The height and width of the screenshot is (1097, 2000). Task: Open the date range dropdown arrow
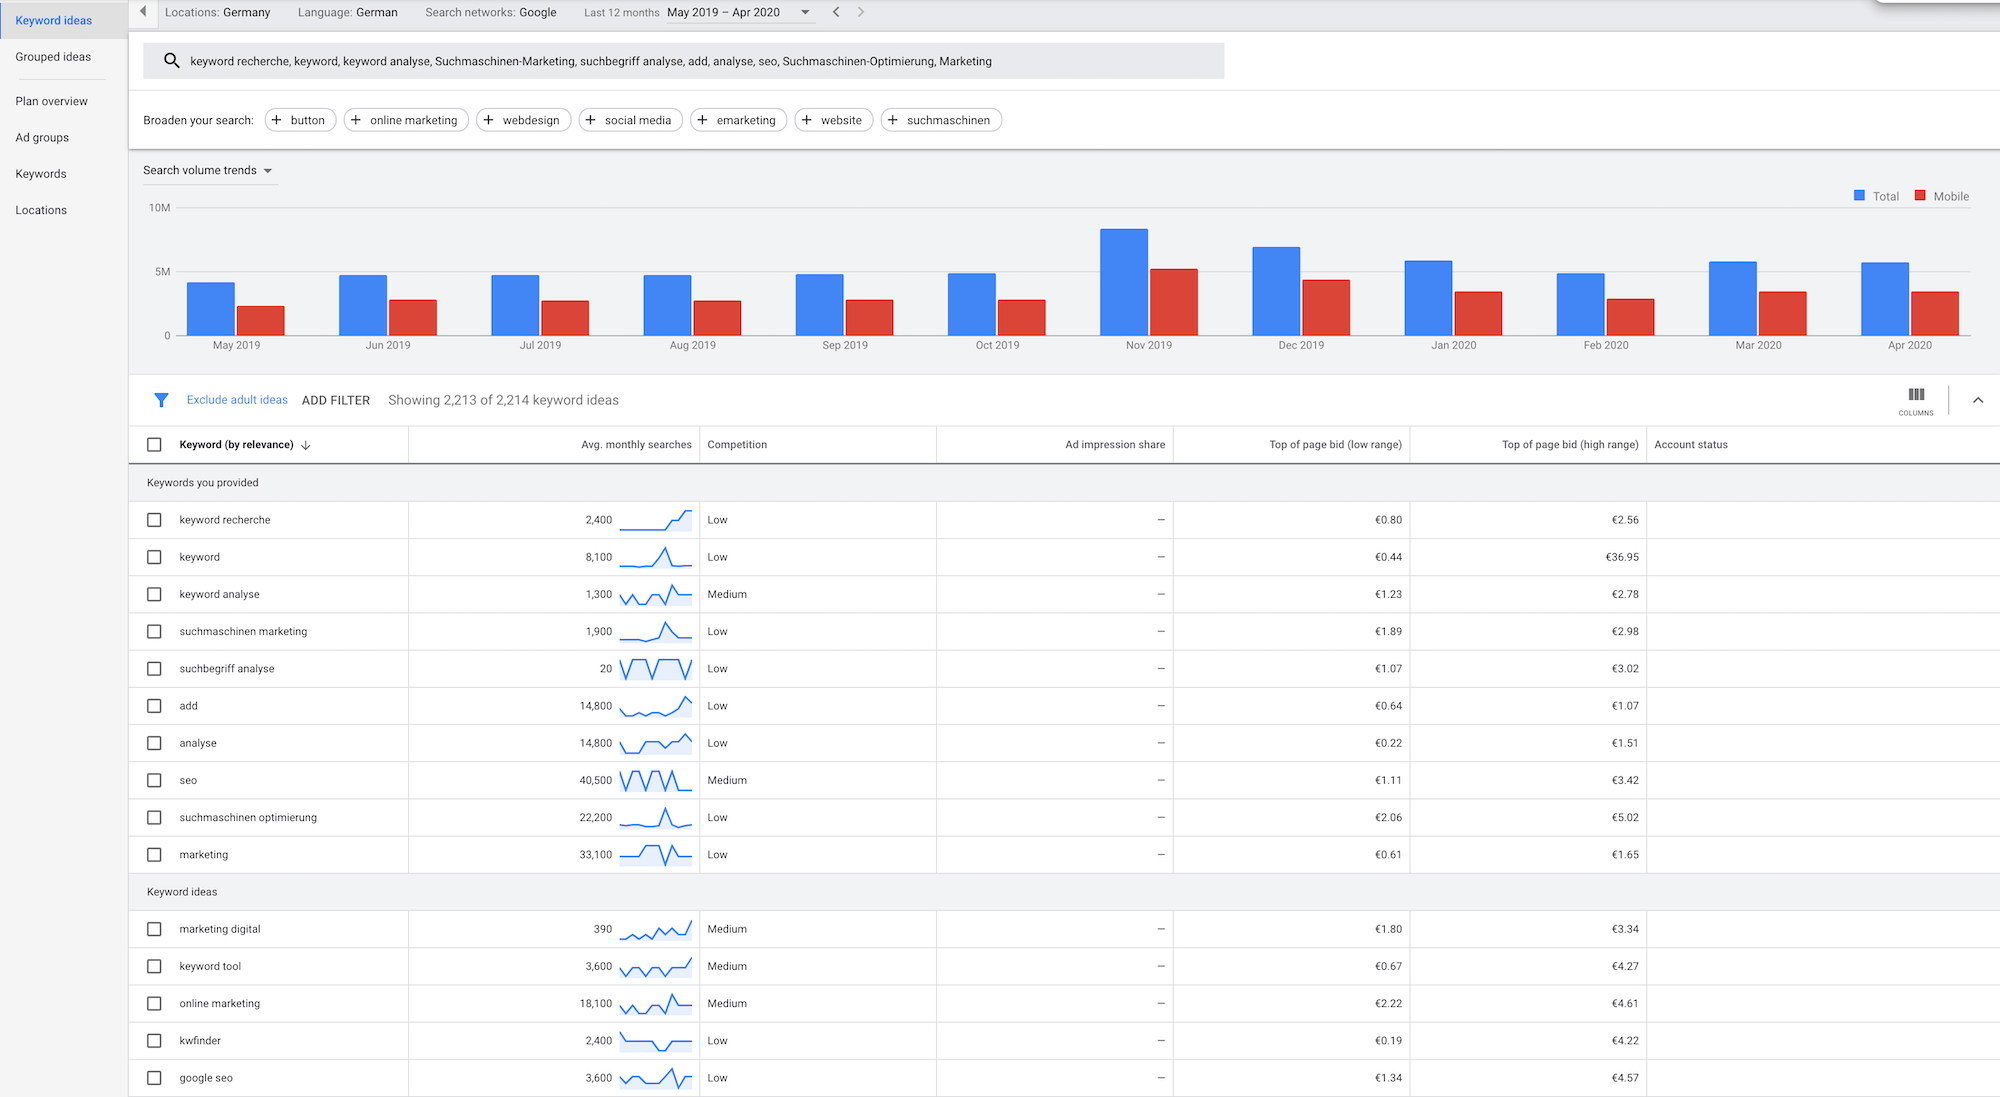[x=805, y=12]
